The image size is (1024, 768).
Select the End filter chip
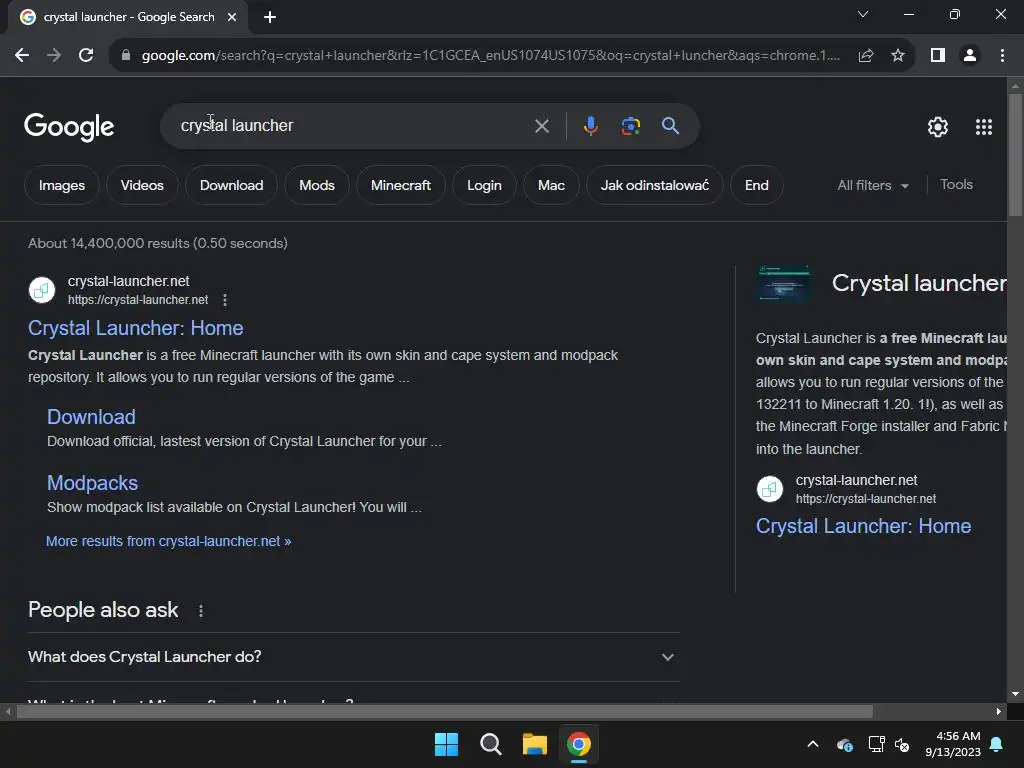[756, 185]
